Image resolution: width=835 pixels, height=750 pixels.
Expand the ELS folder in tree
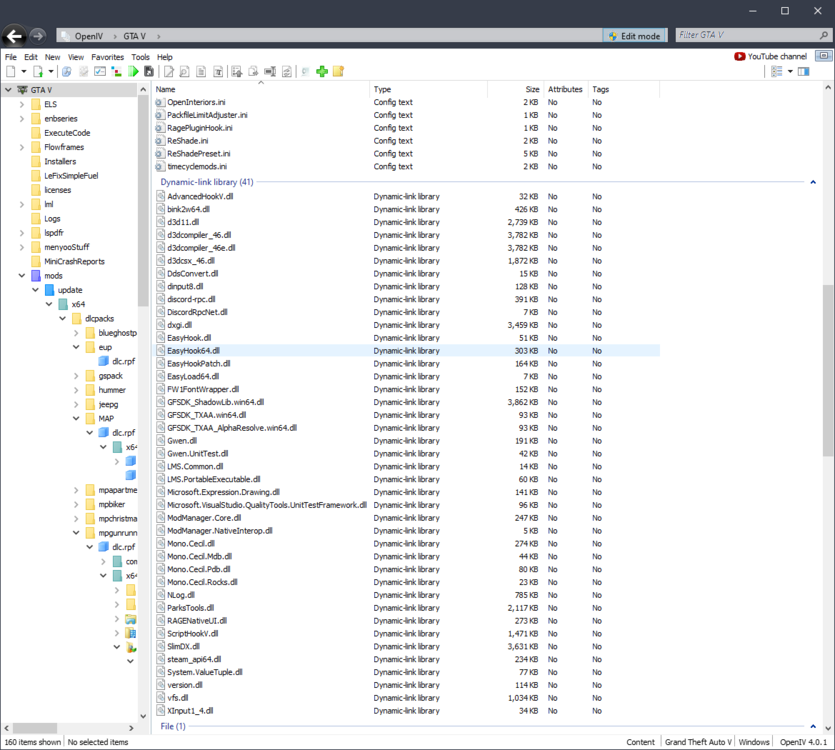(22, 104)
